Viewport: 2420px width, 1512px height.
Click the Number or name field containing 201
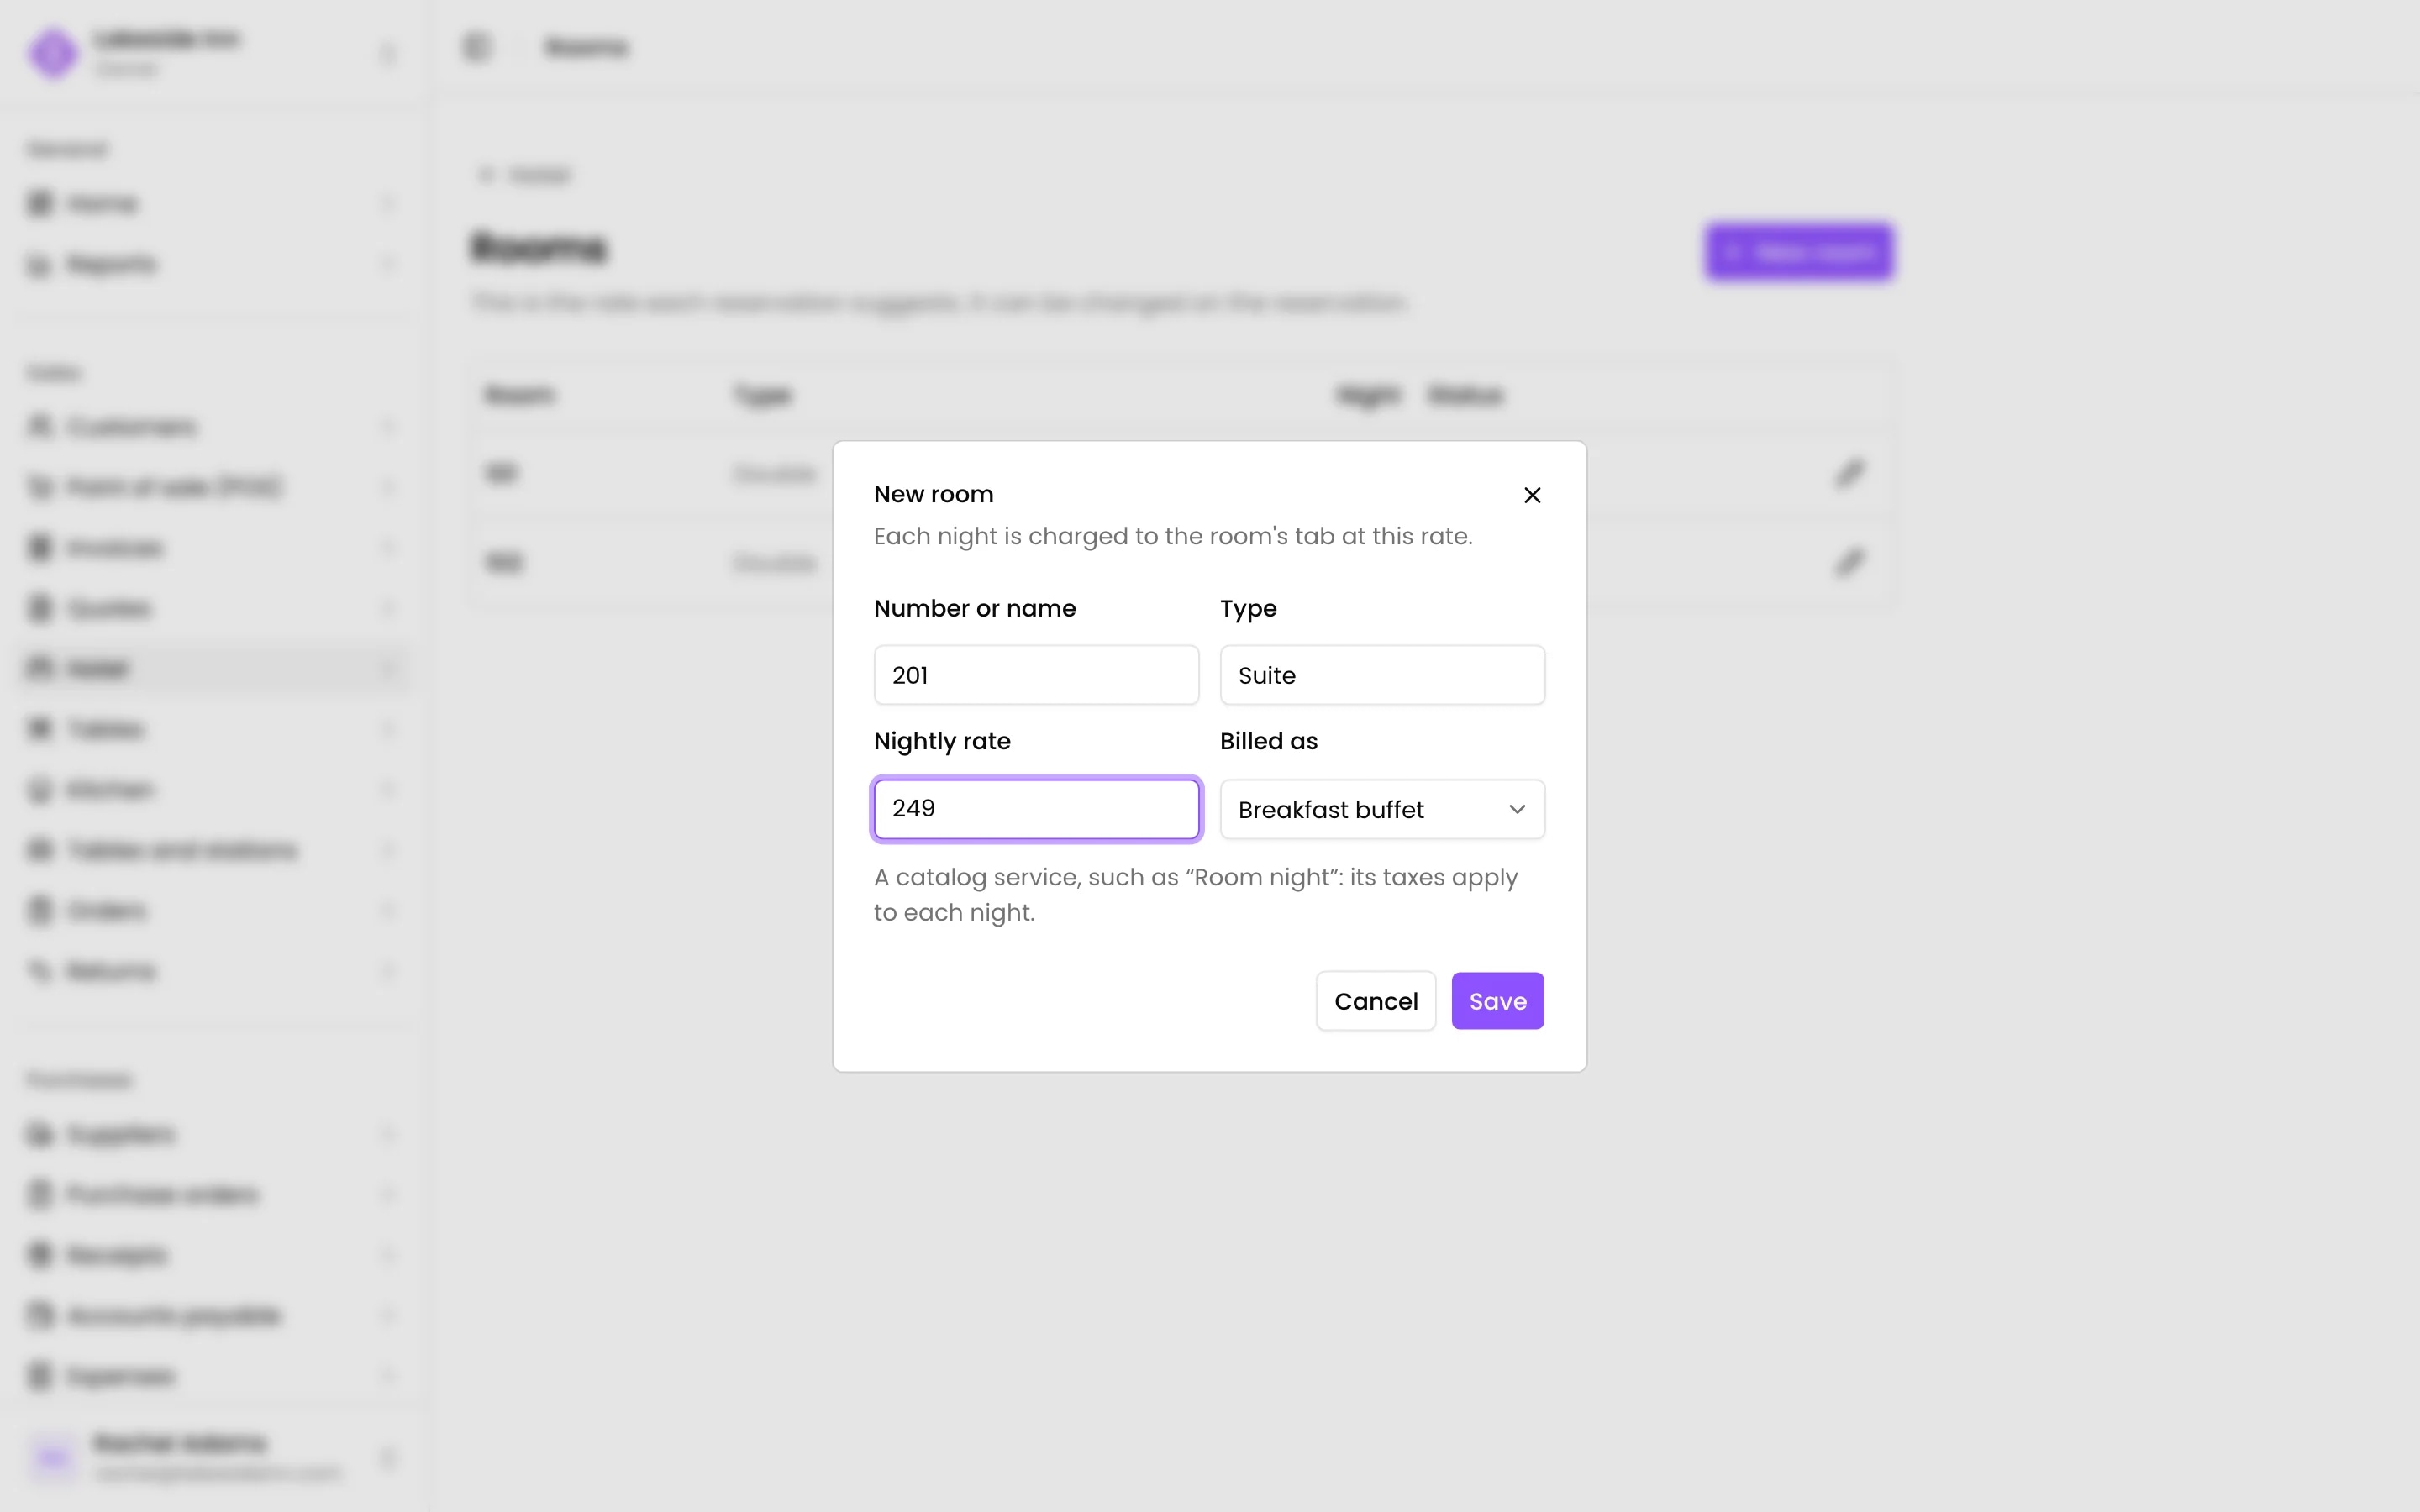(x=1036, y=675)
